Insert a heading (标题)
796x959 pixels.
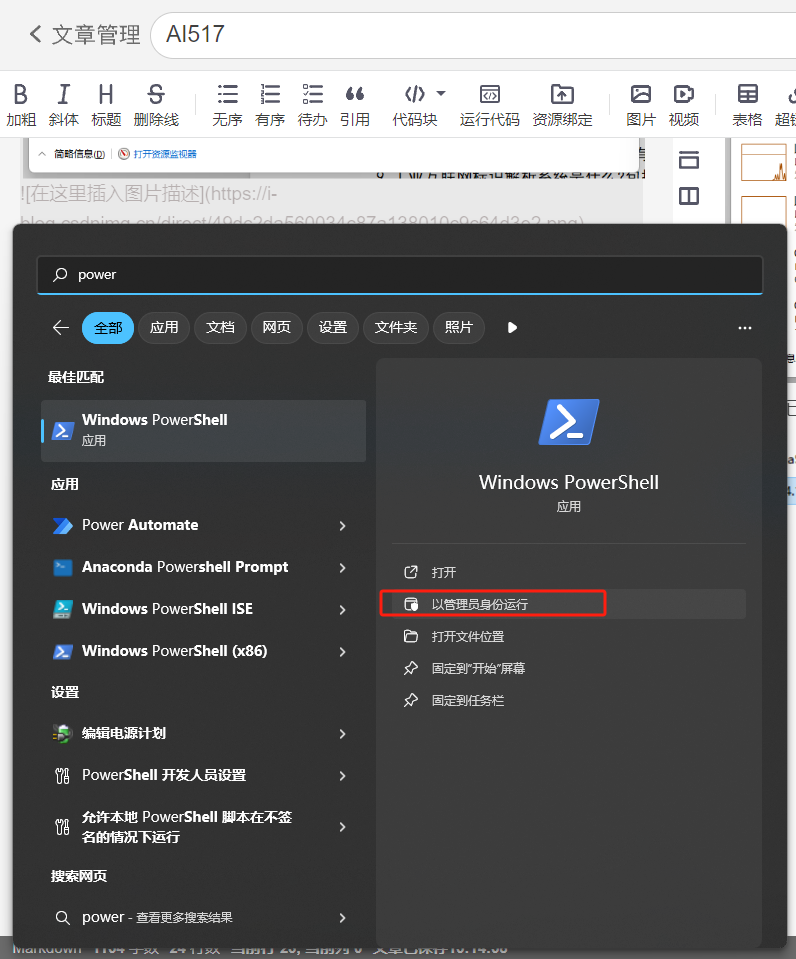[x=106, y=105]
